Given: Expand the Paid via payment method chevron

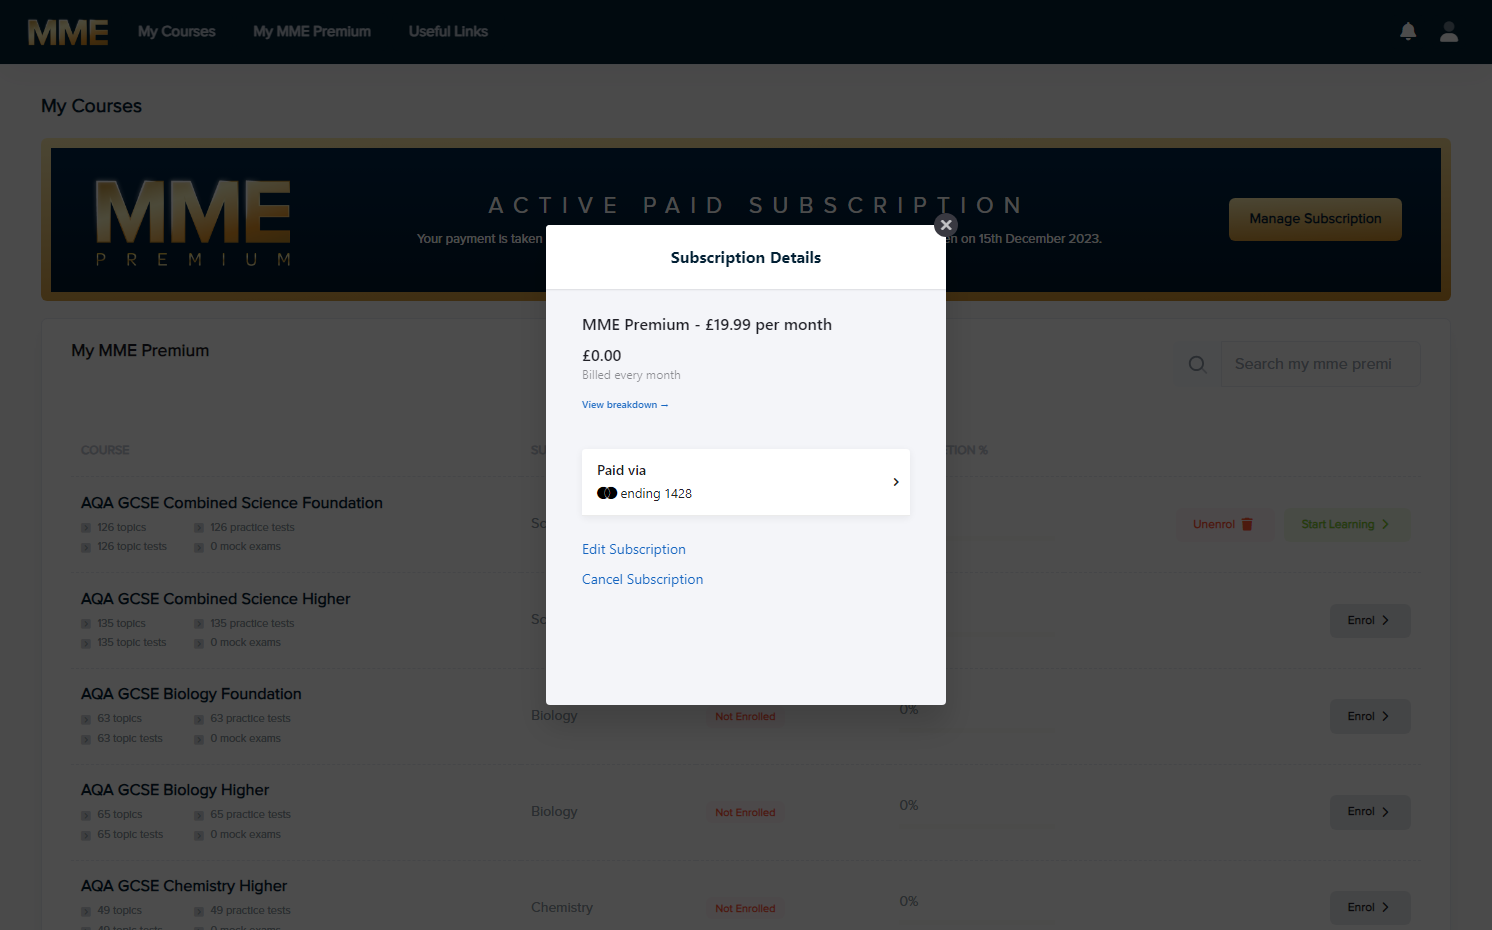Looking at the screenshot, I should tap(896, 482).
